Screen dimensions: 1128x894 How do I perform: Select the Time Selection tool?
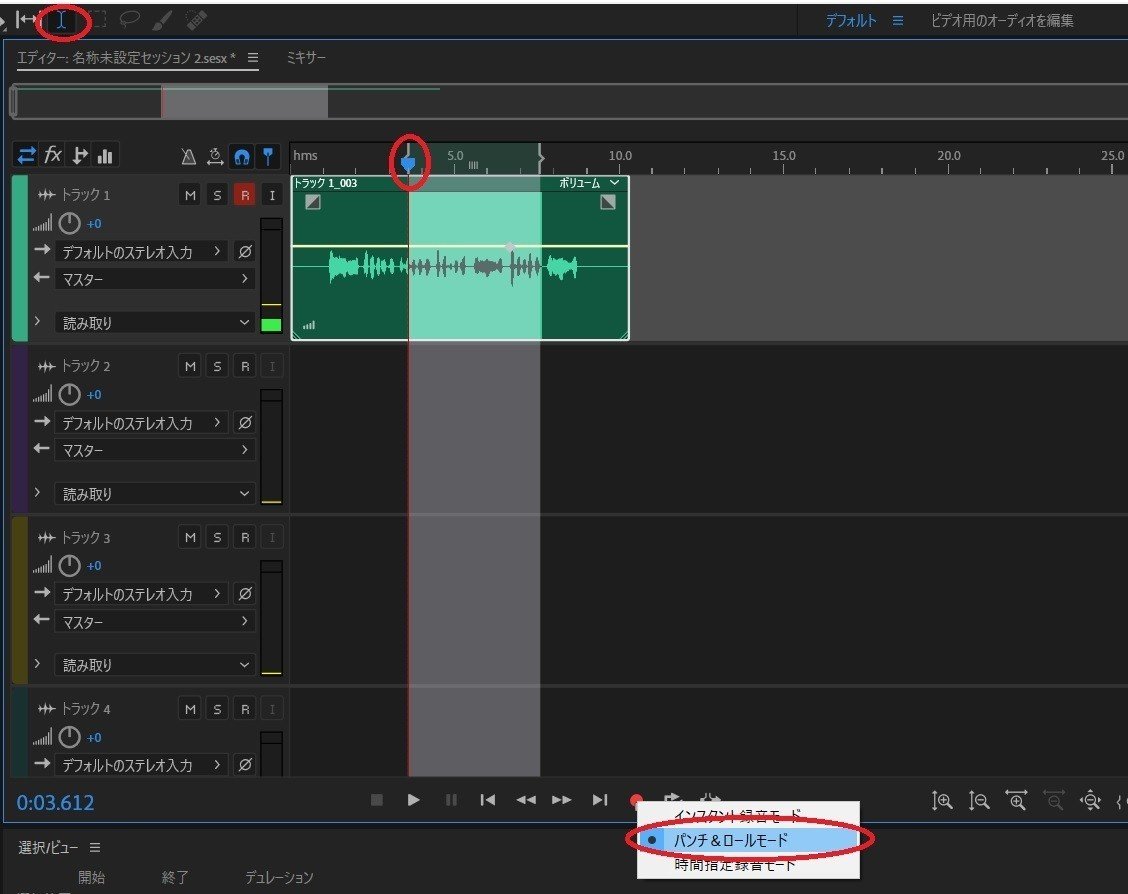click(x=62, y=20)
